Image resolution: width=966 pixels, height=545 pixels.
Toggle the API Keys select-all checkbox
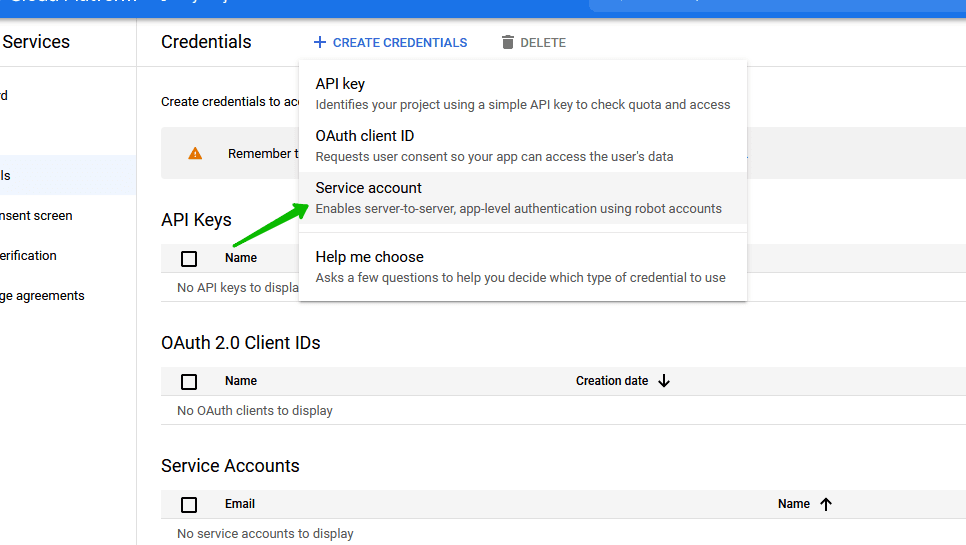coord(189,259)
